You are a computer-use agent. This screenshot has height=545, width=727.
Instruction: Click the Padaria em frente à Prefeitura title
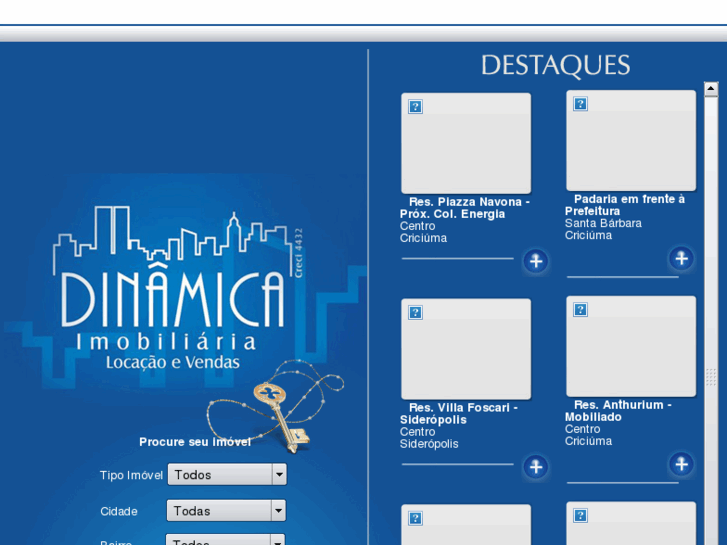625,205
